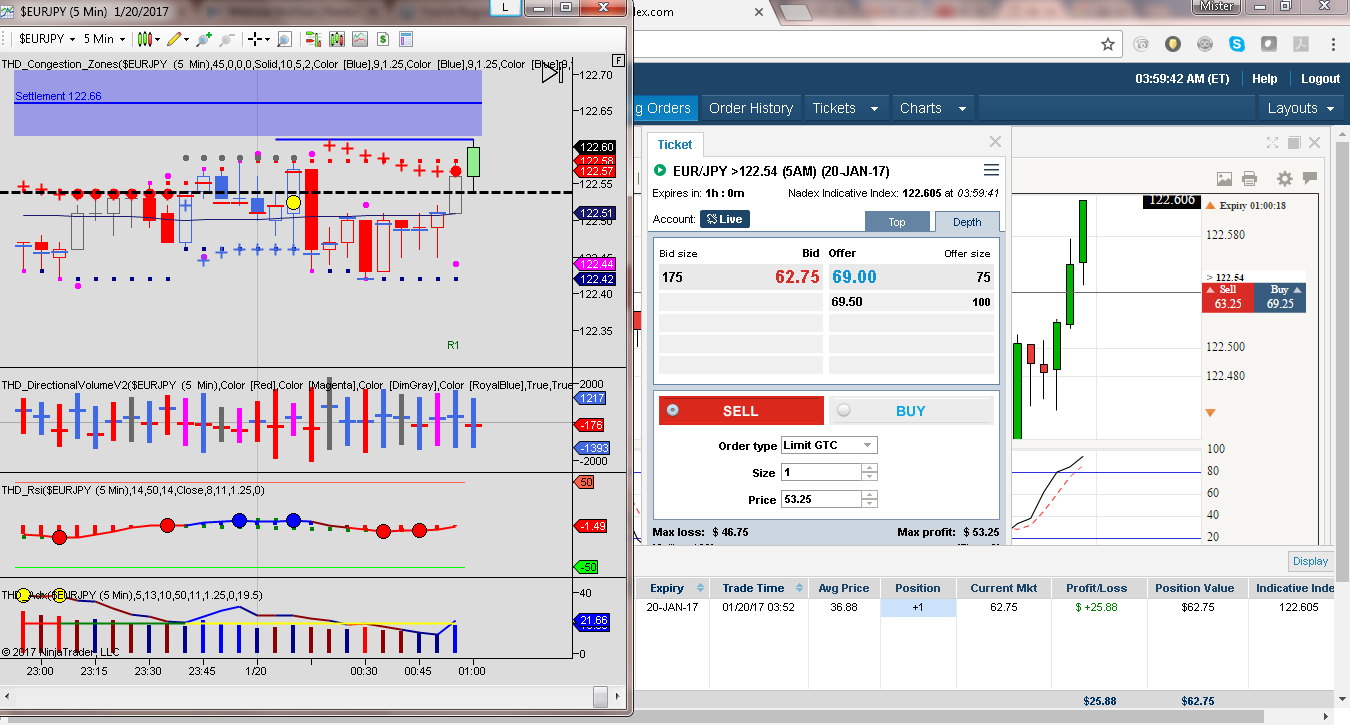Click the zoom out magnifier icon
Viewport: 1350px width, 725px height.
227,39
